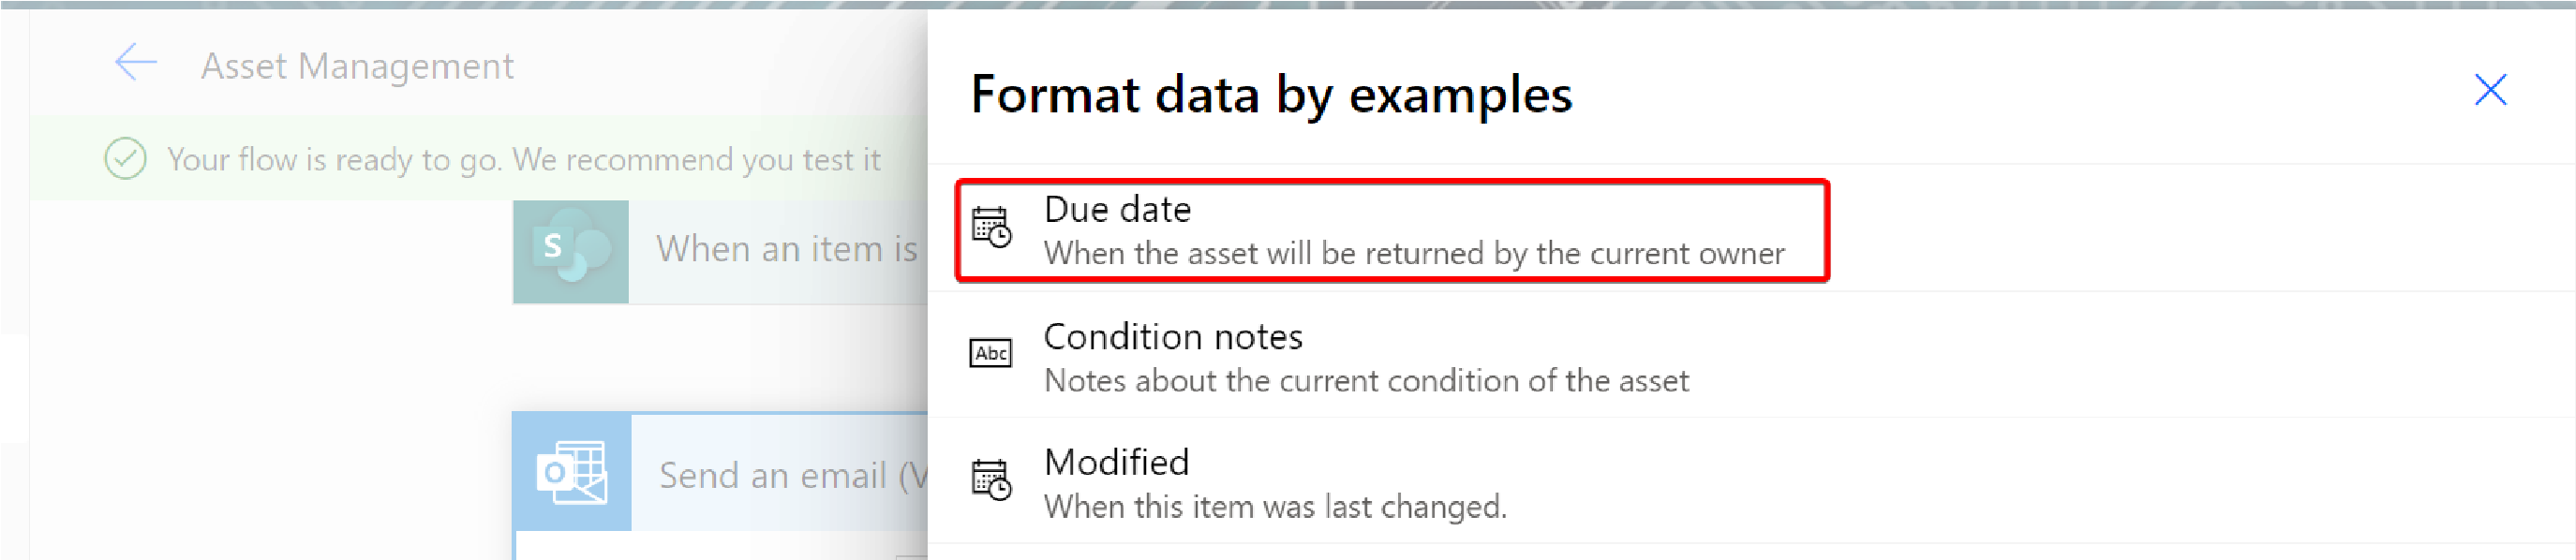Click the Modified calendar clock icon

click(991, 480)
